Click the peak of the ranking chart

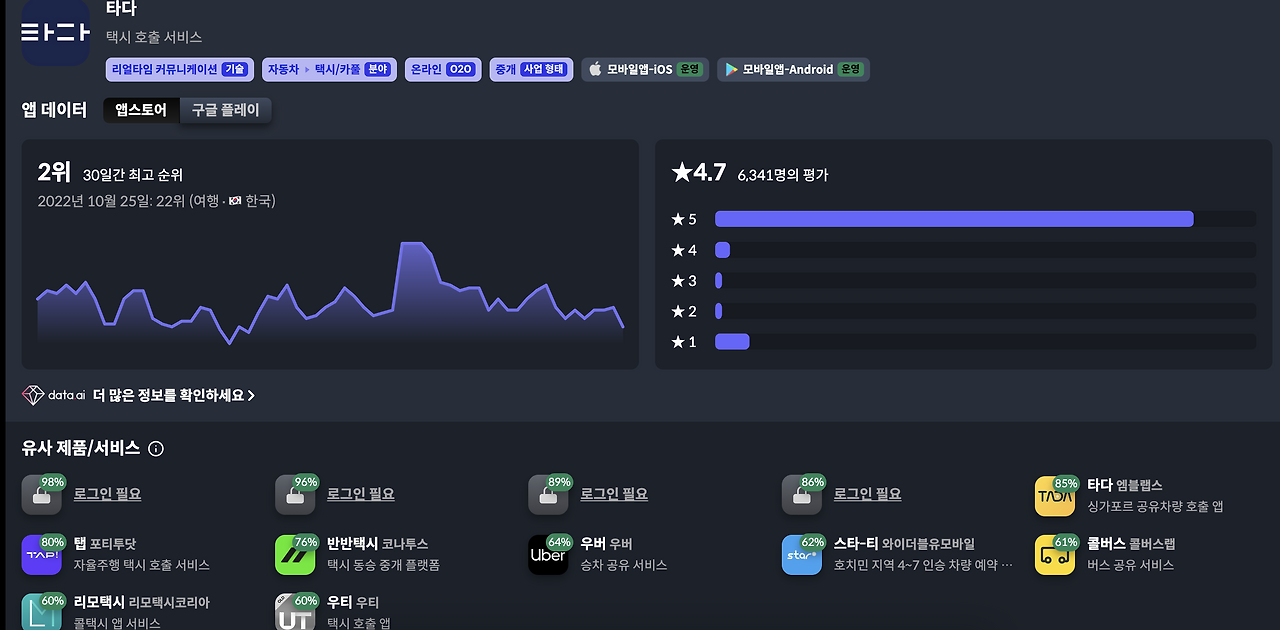pyautogui.click(x=411, y=243)
